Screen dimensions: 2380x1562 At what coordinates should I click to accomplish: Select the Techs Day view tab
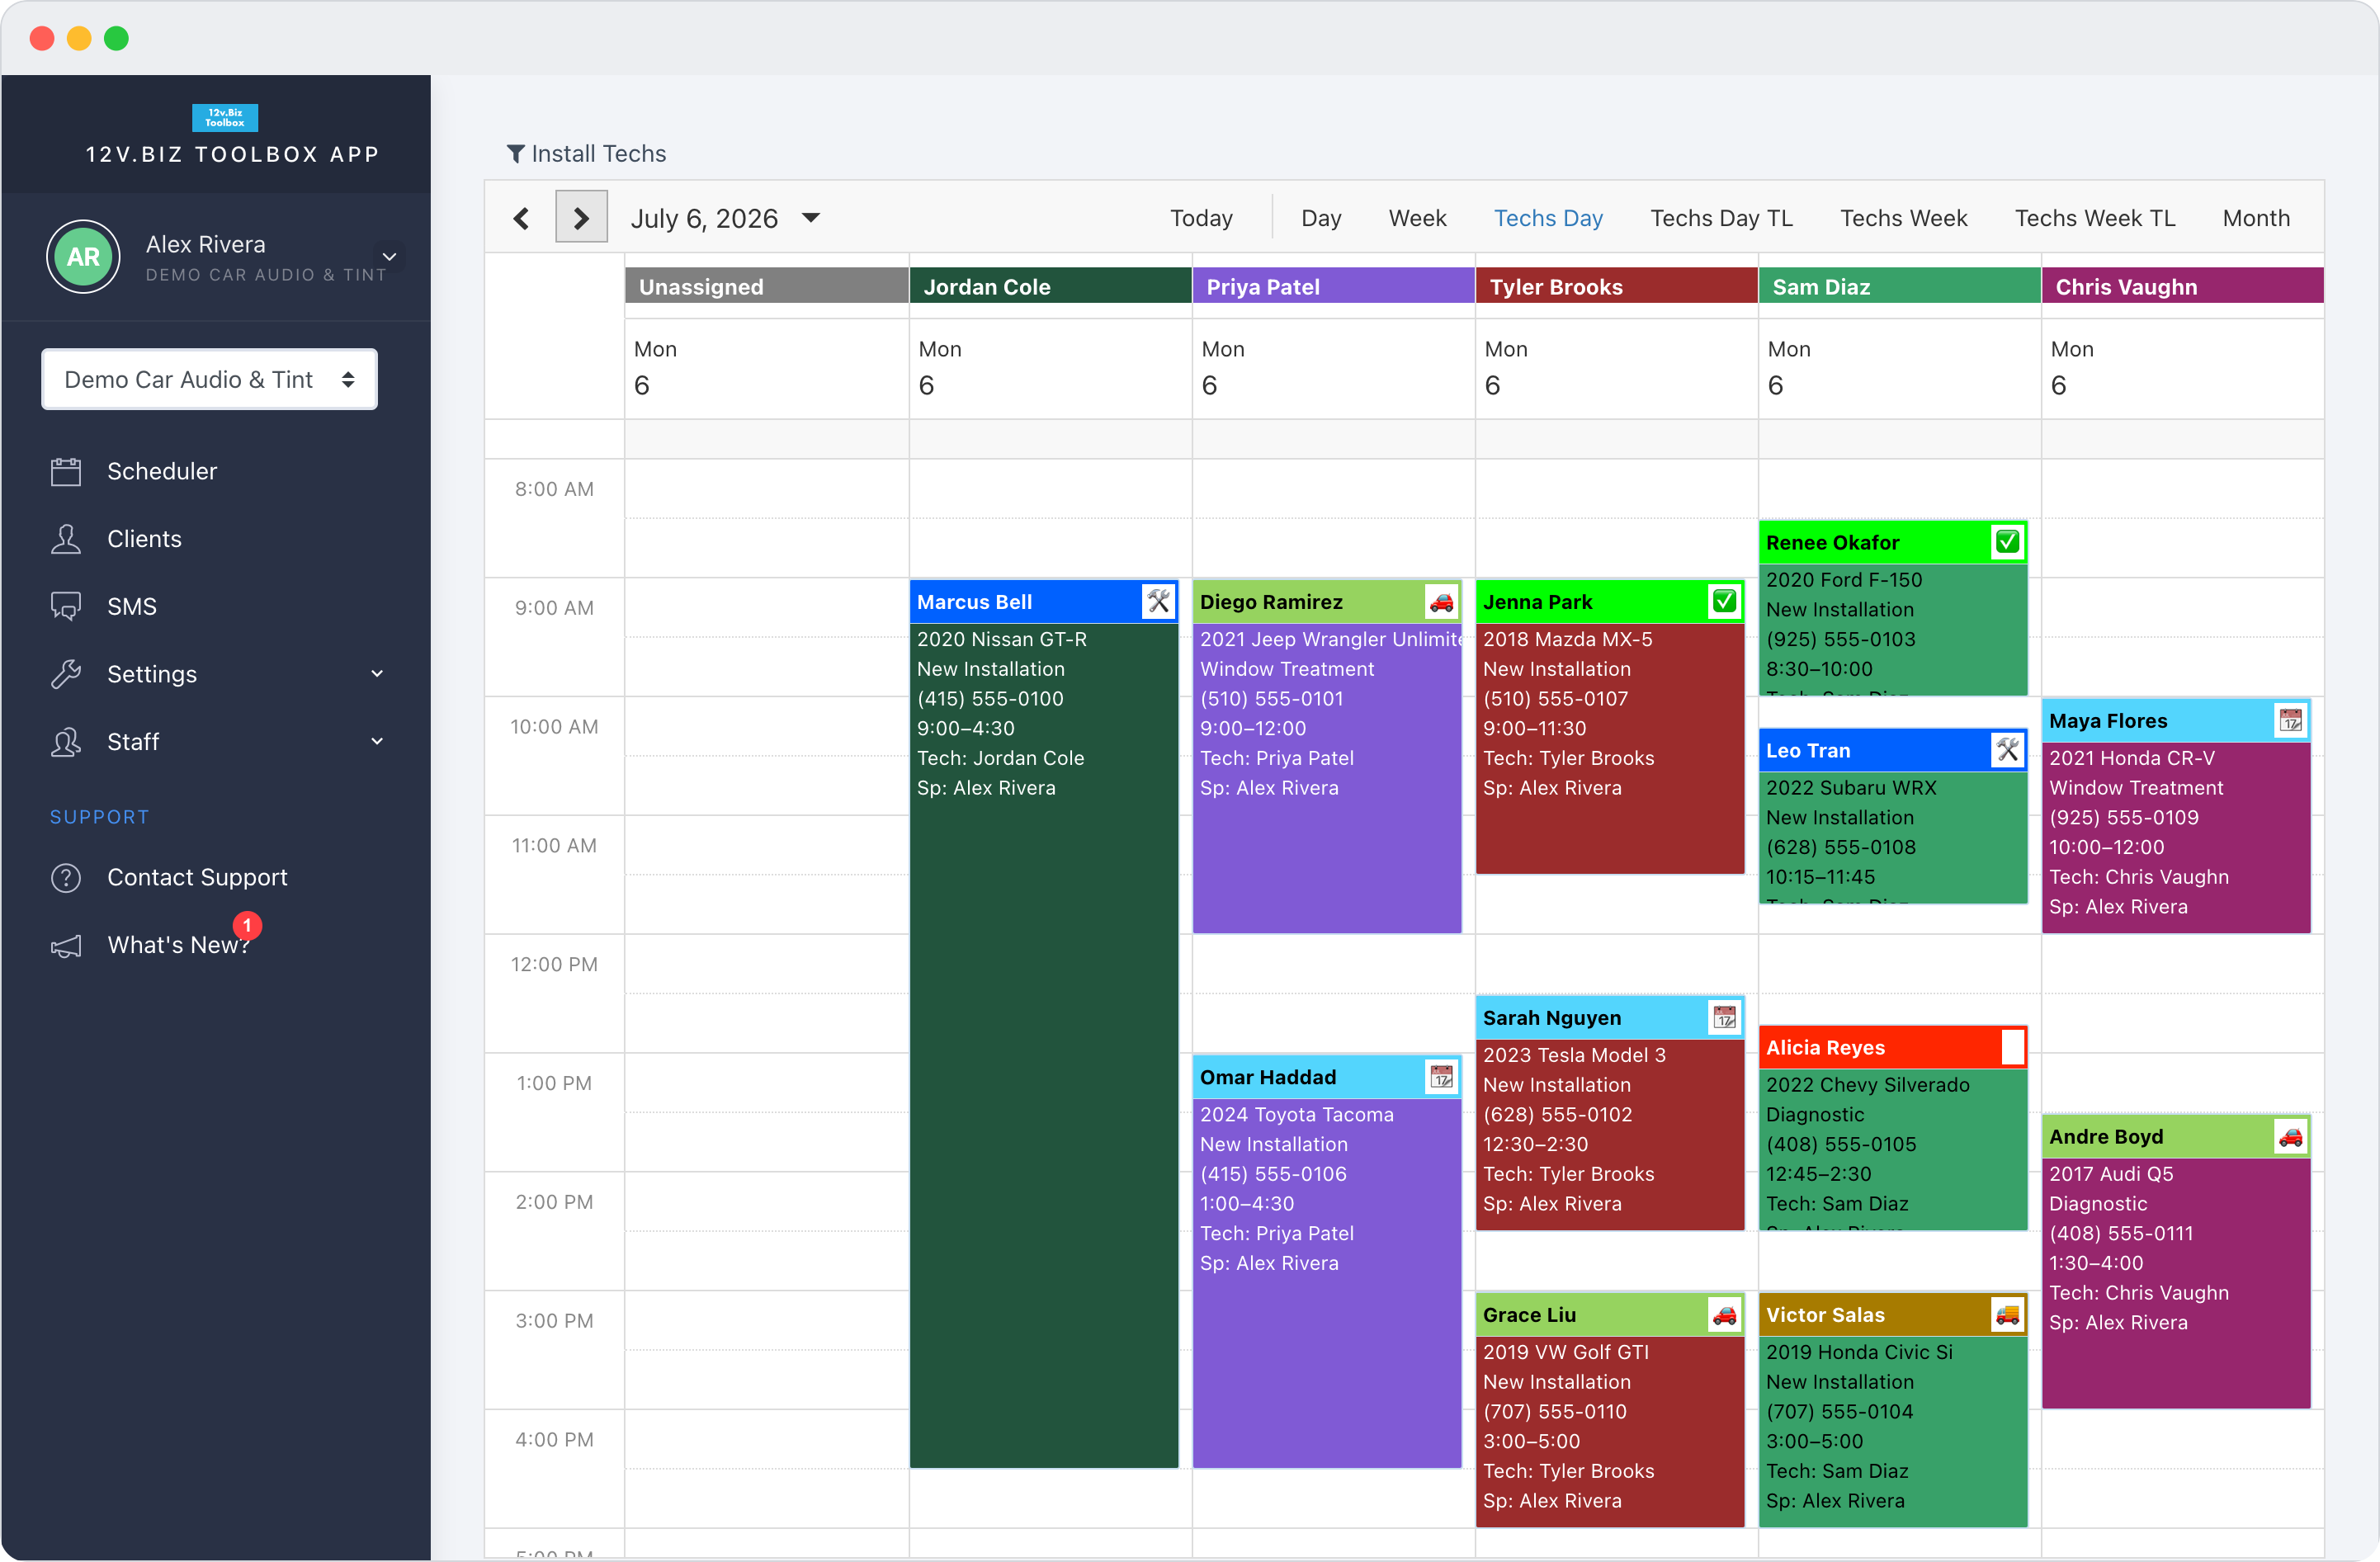pos(1548,218)
